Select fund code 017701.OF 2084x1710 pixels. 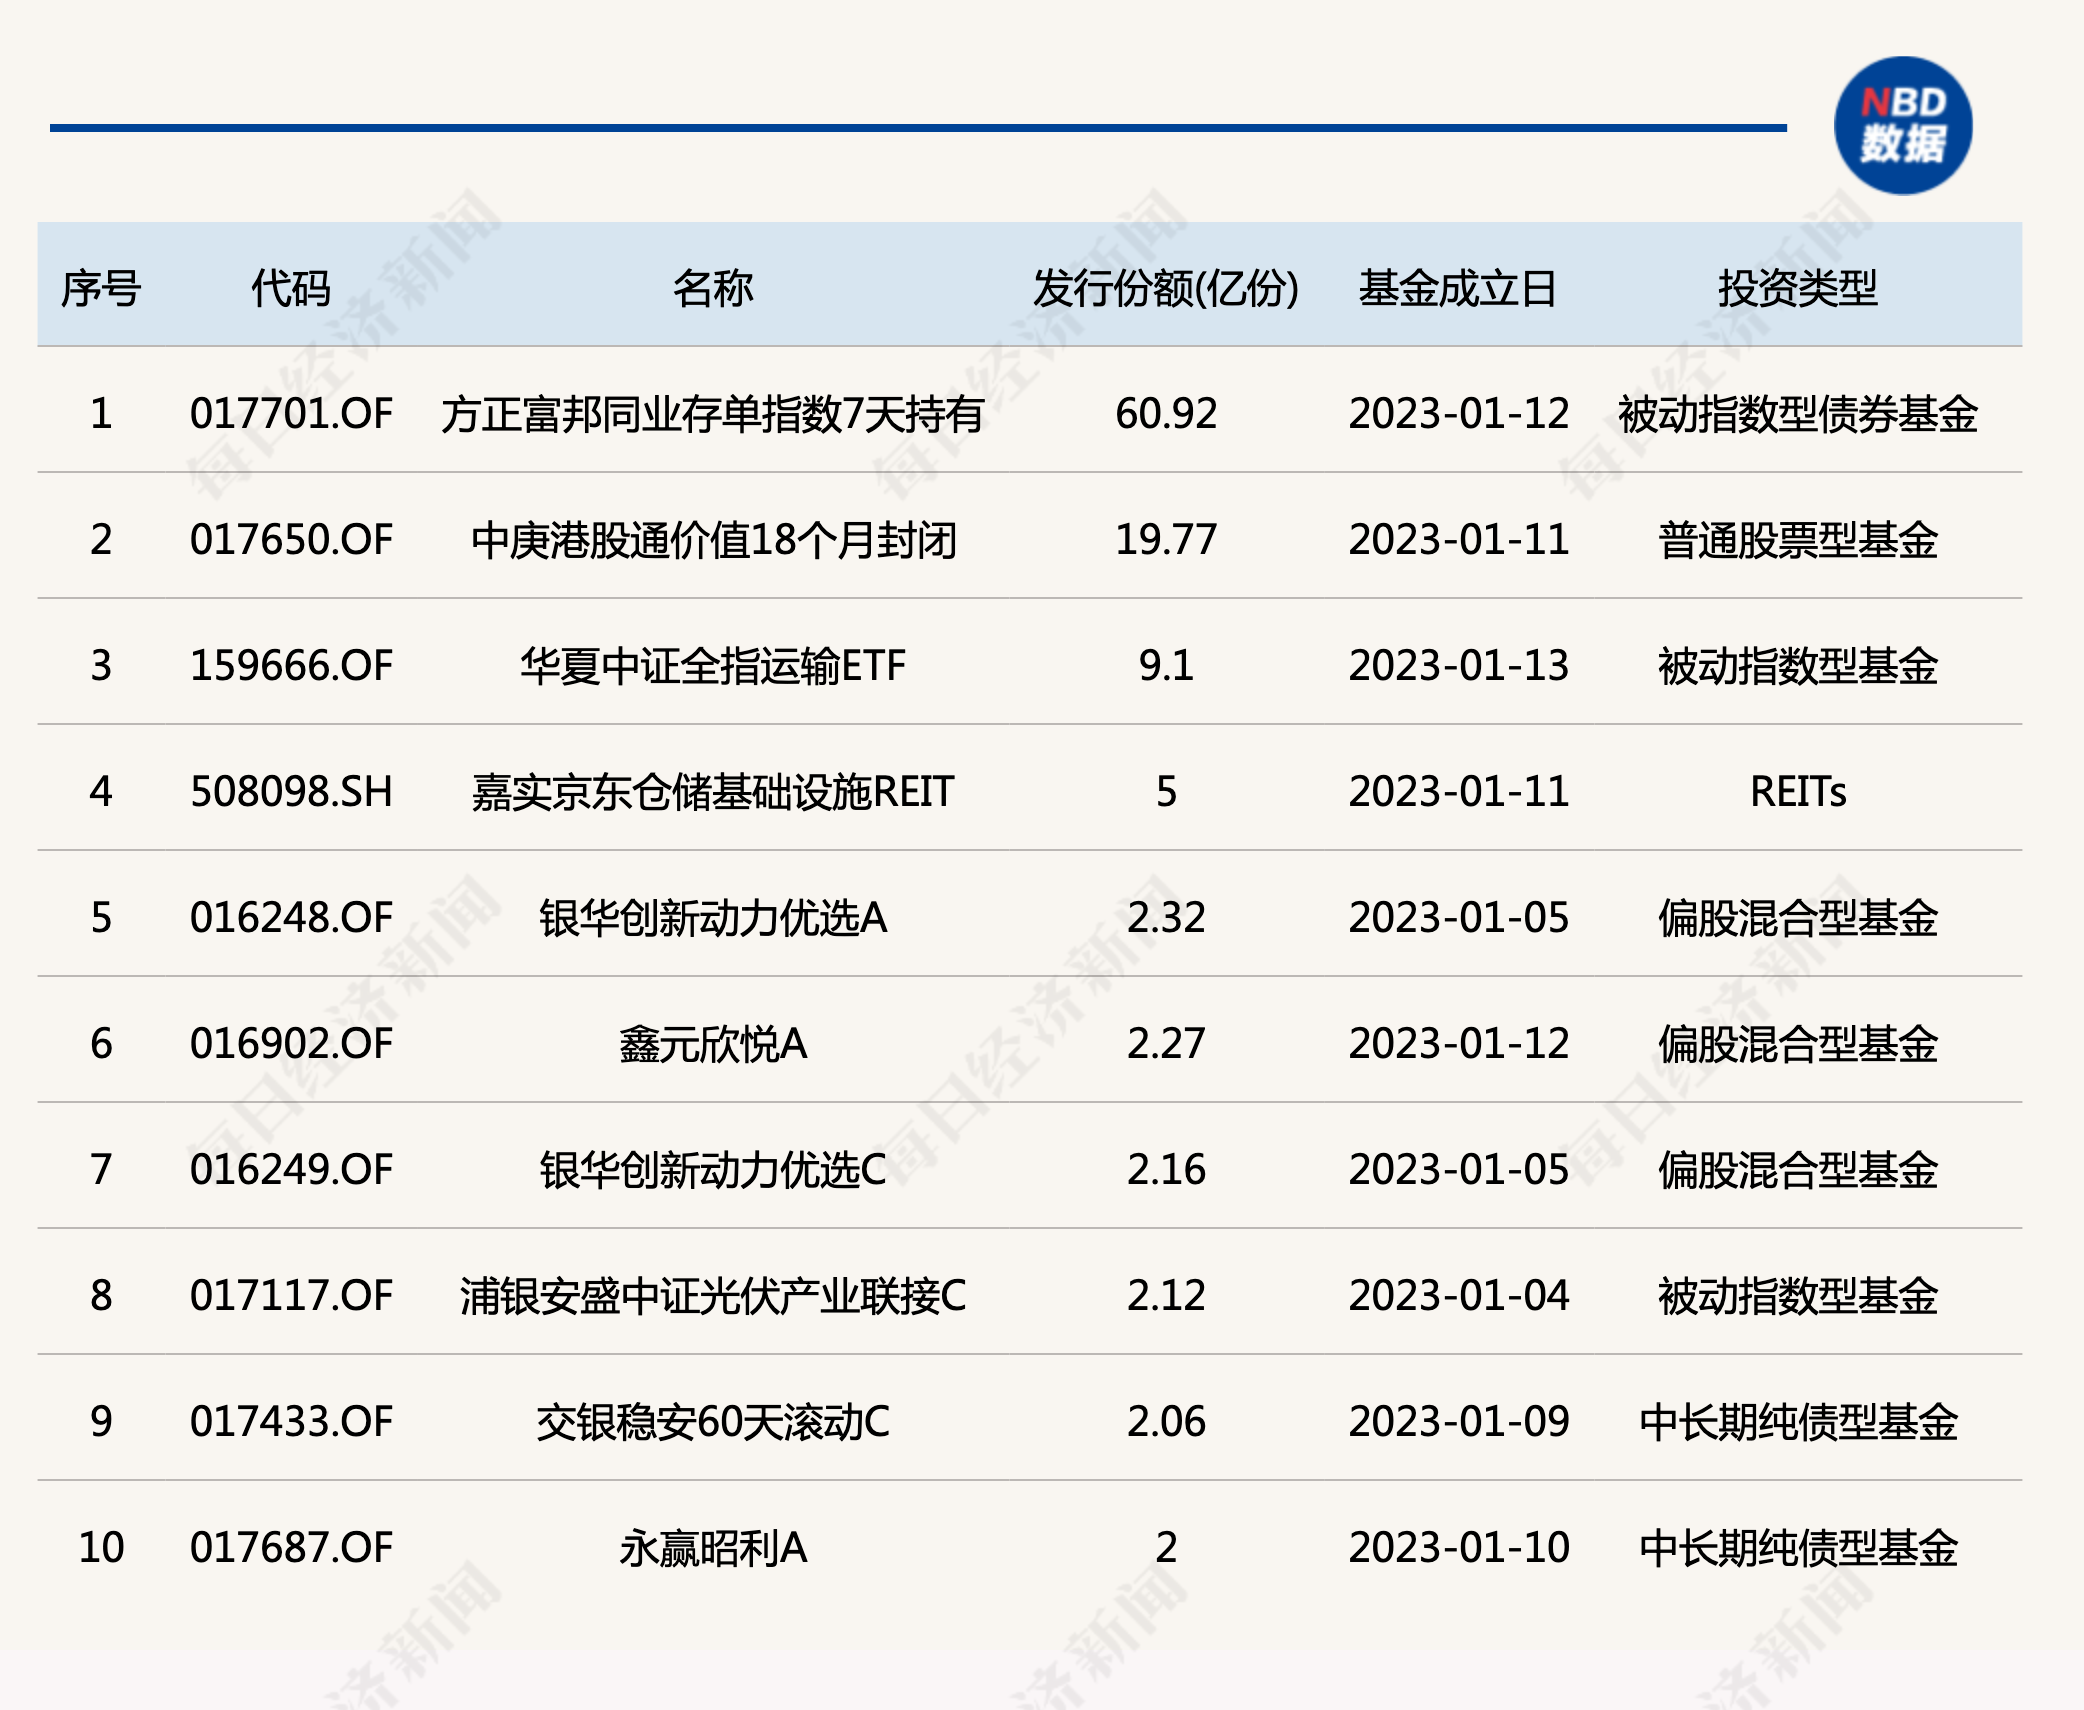tap(291, 414)
